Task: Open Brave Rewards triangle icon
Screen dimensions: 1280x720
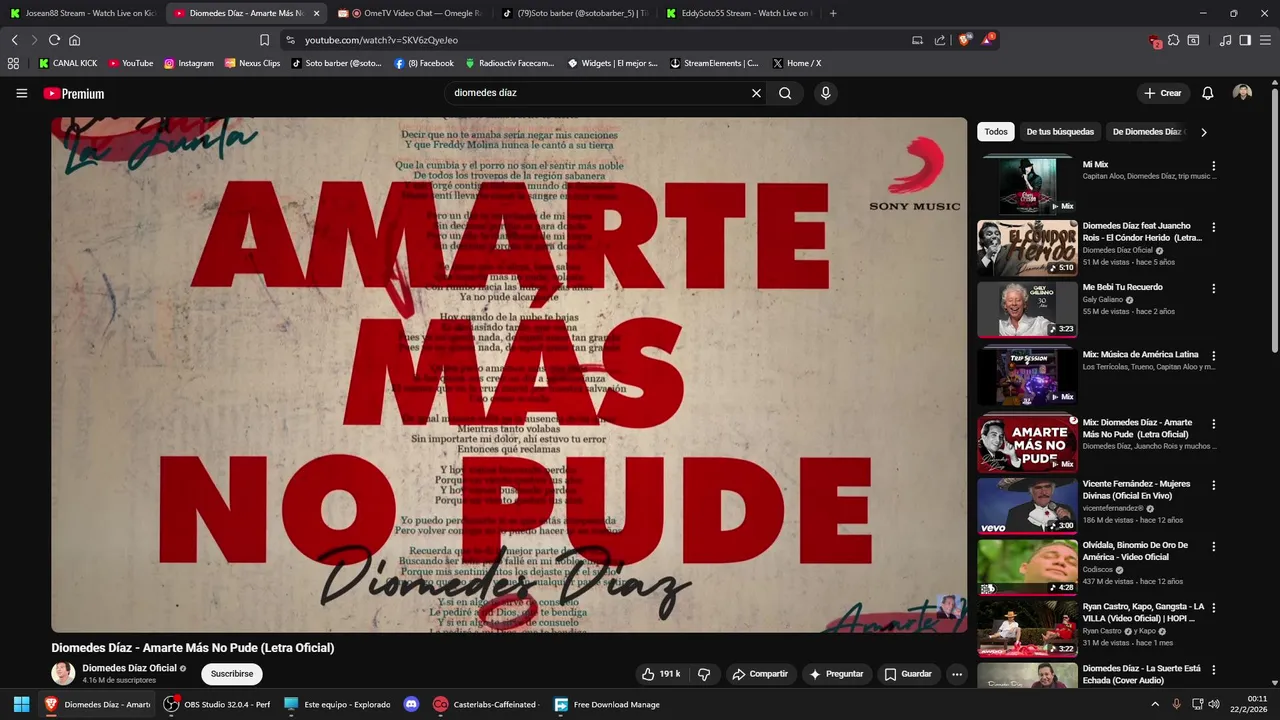Action: point(988,40)
